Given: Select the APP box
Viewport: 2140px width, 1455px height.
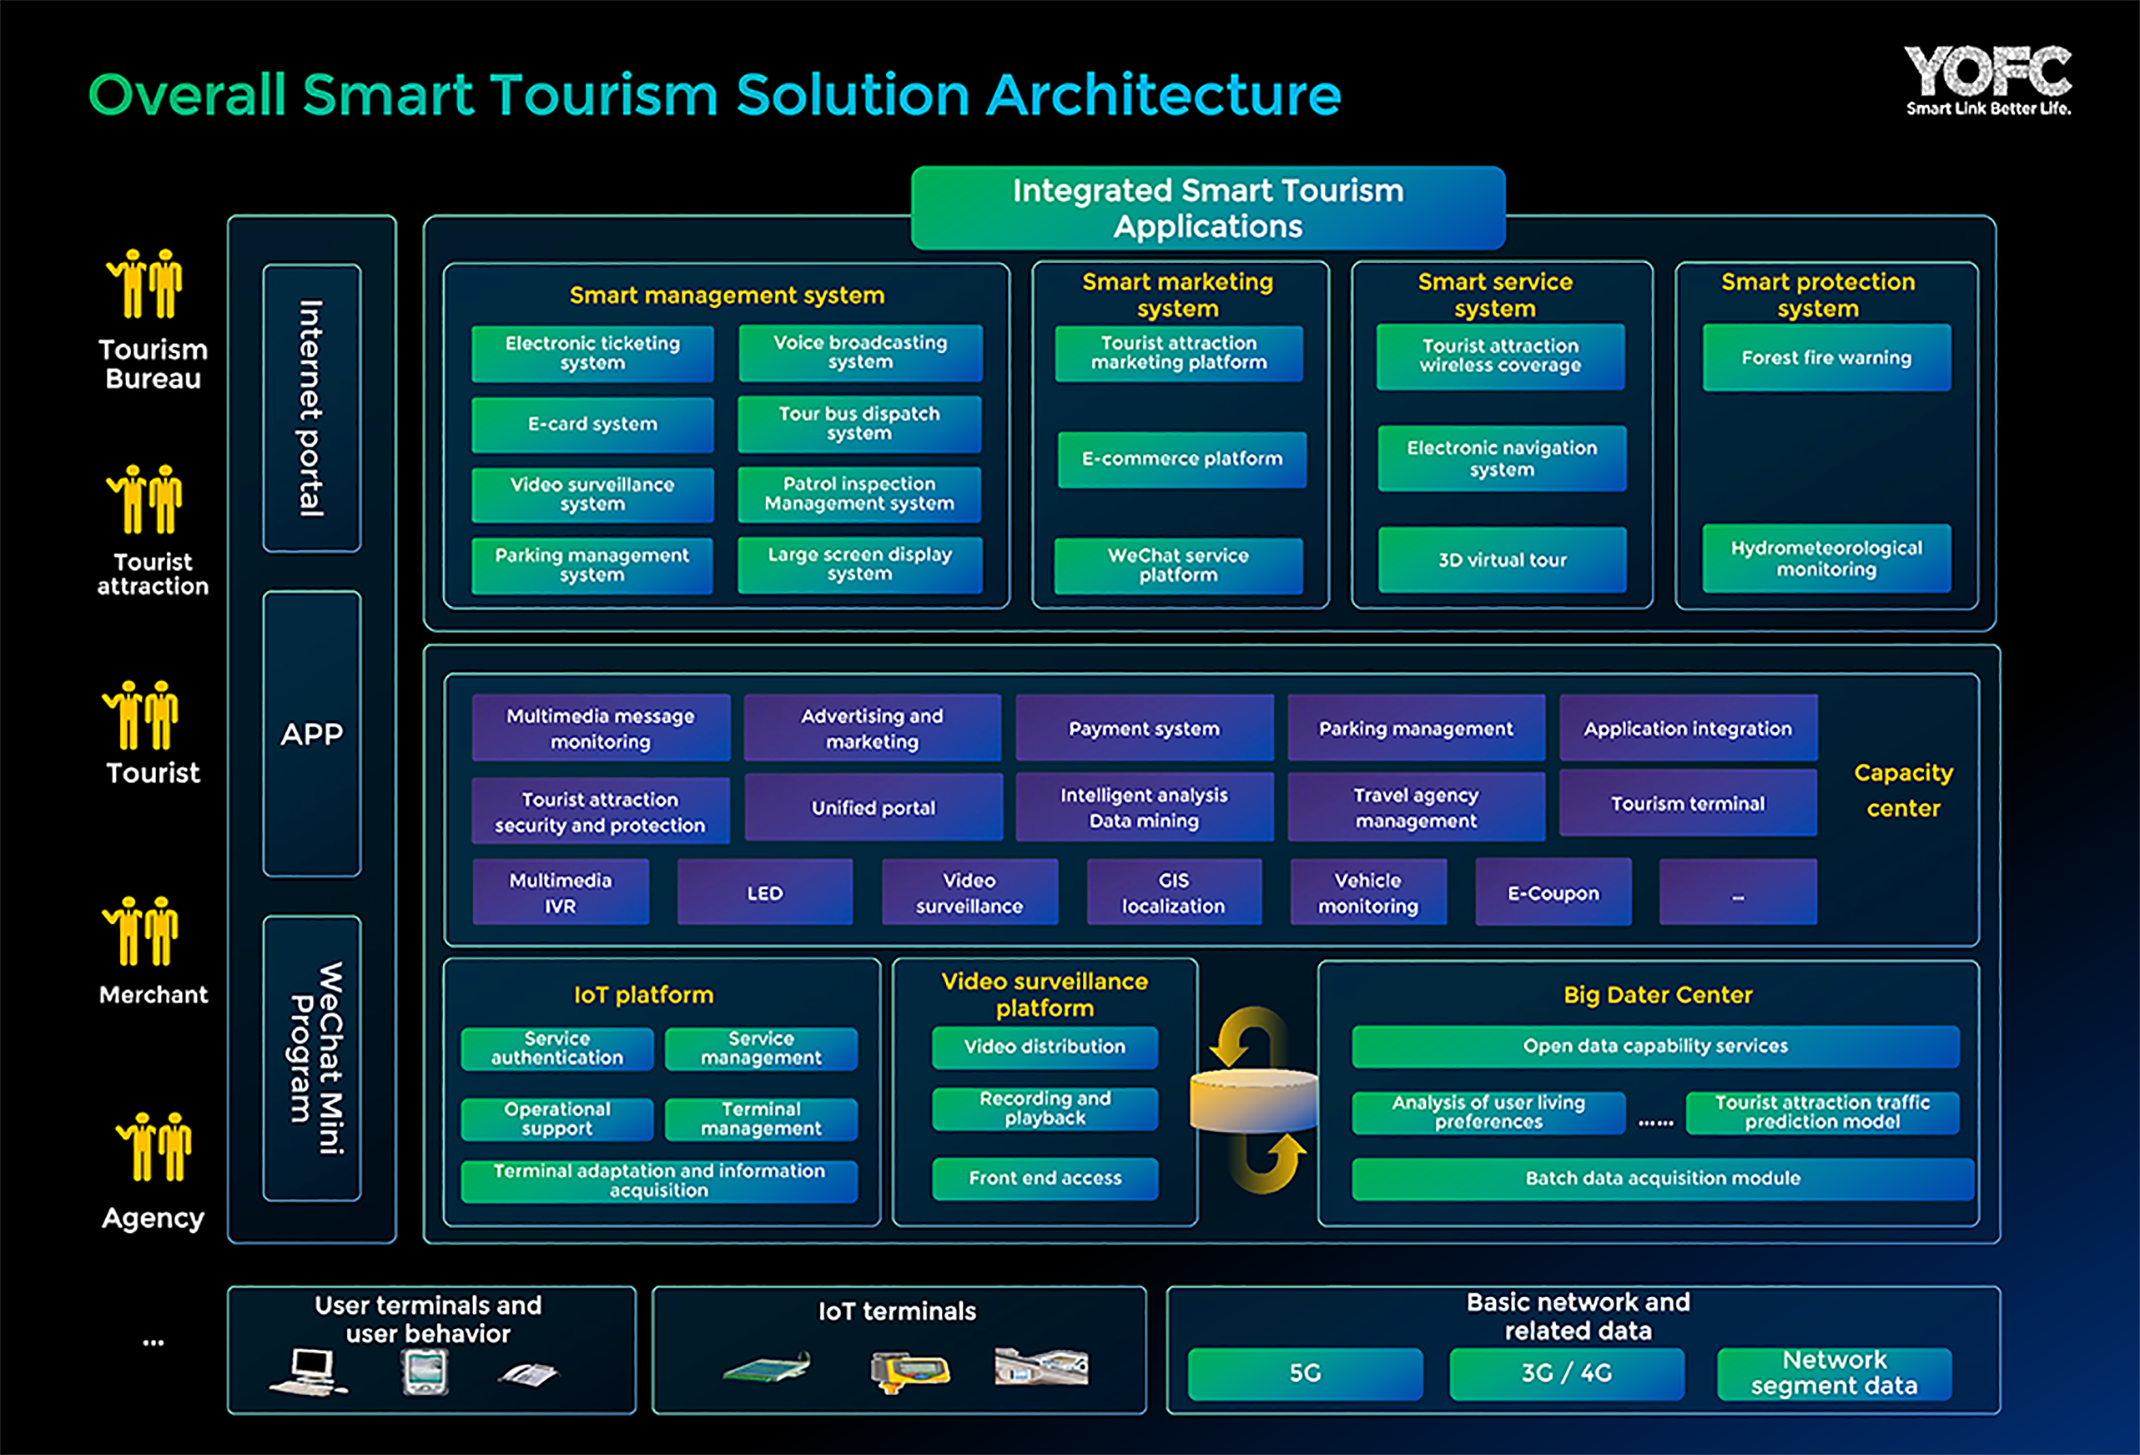Looking at the screenshot, I should point(312,734).
